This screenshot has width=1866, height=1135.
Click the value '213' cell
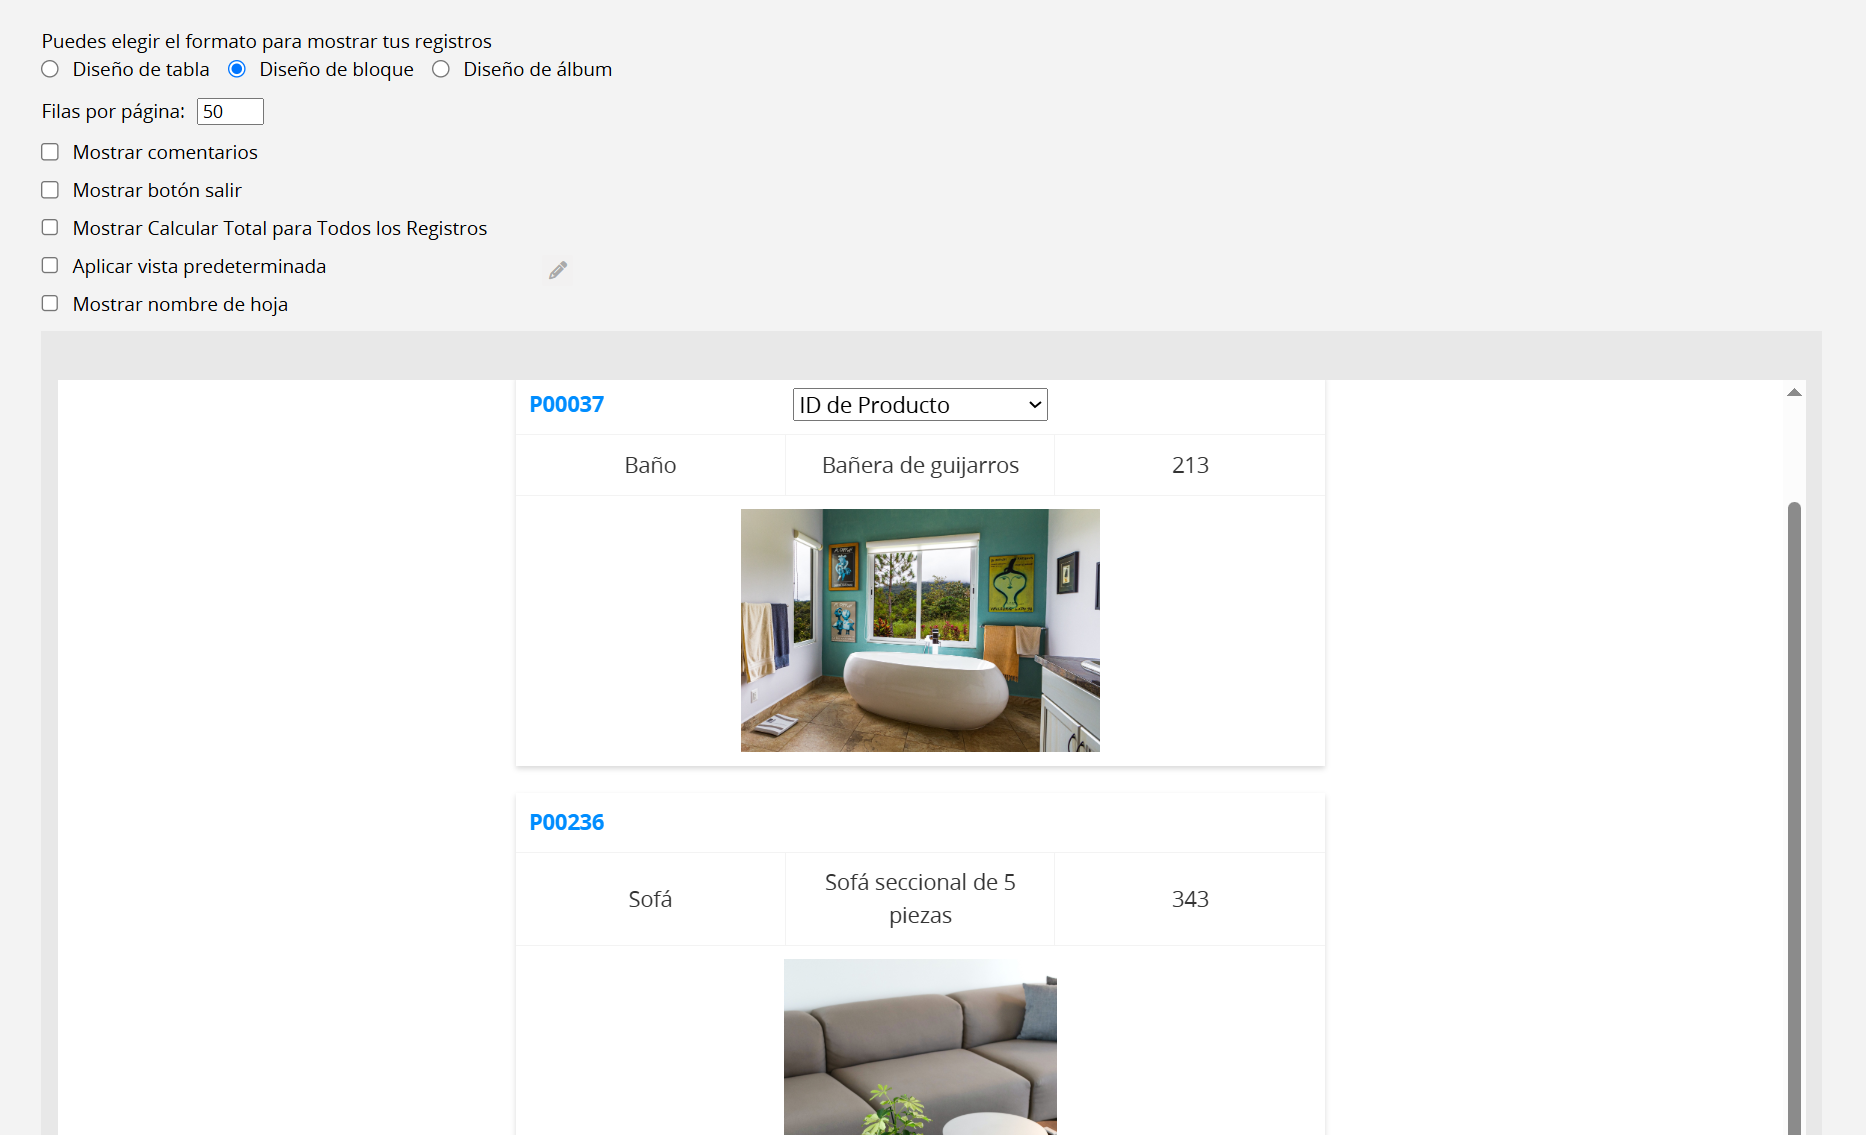[1190, 465]
